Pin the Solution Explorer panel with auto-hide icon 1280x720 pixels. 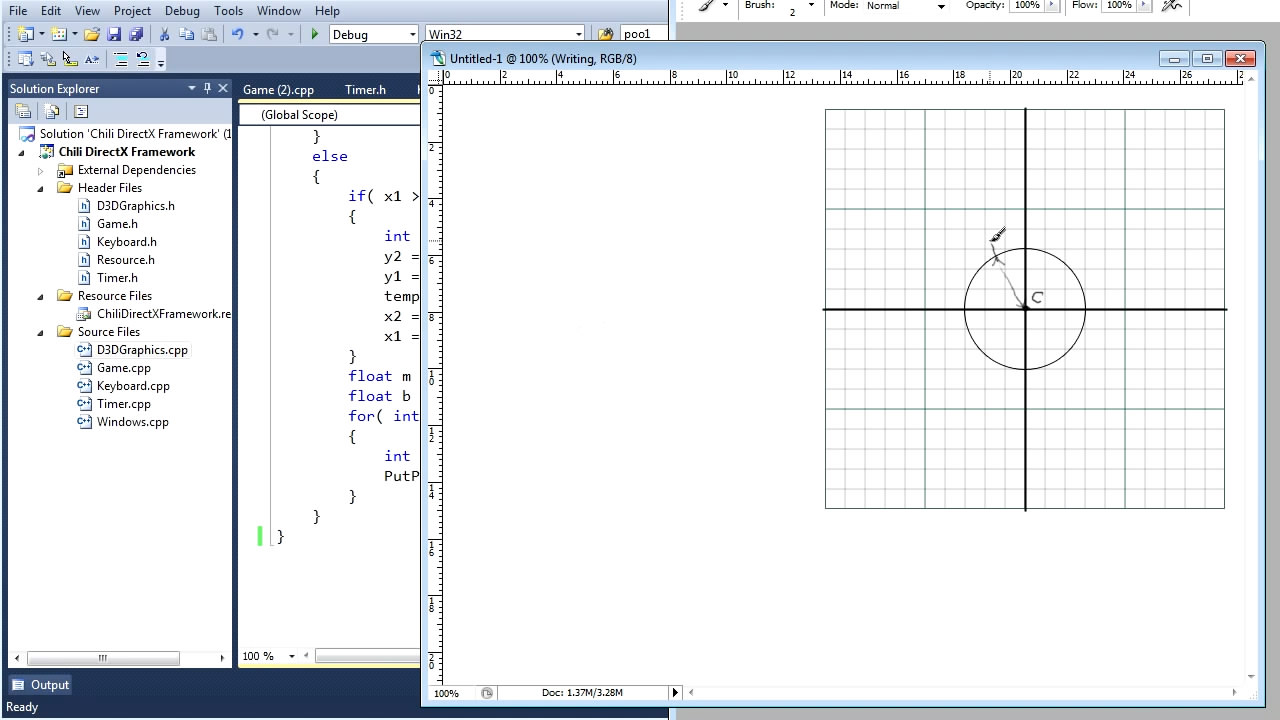(x=207, y=88)
